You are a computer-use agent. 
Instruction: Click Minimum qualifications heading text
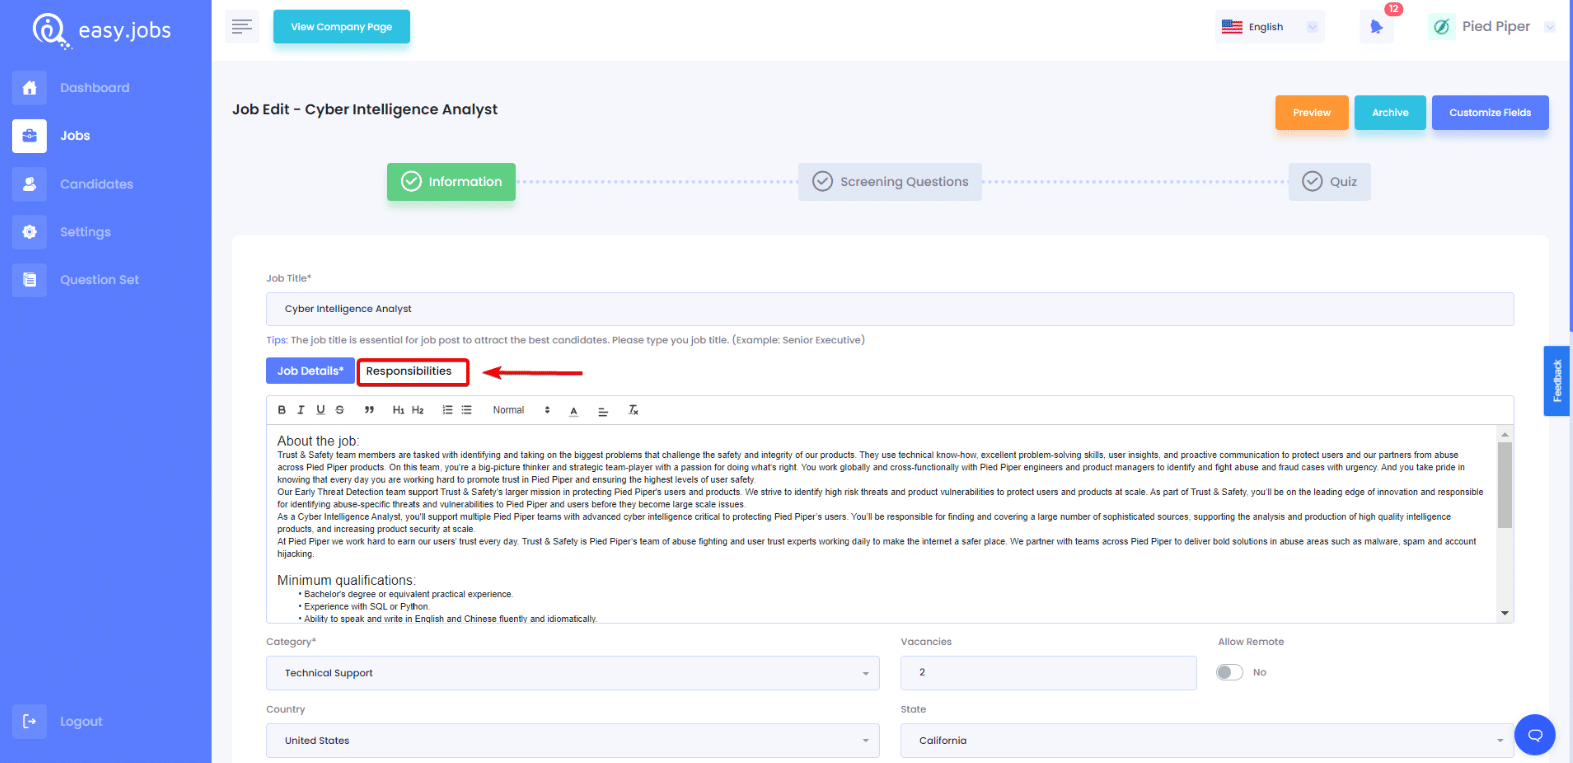pos(346,580)
